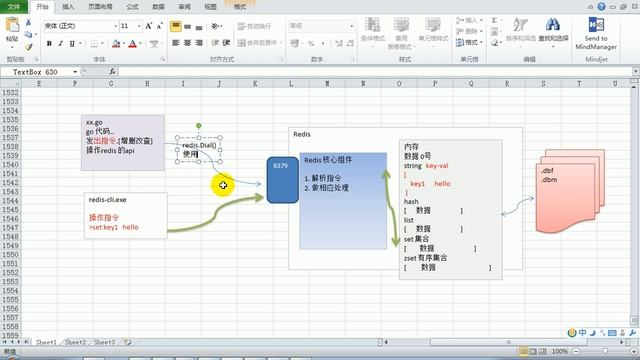This screenshot has width=640, height=360.
Task: Click the format cells button
Action: [469, 42]
